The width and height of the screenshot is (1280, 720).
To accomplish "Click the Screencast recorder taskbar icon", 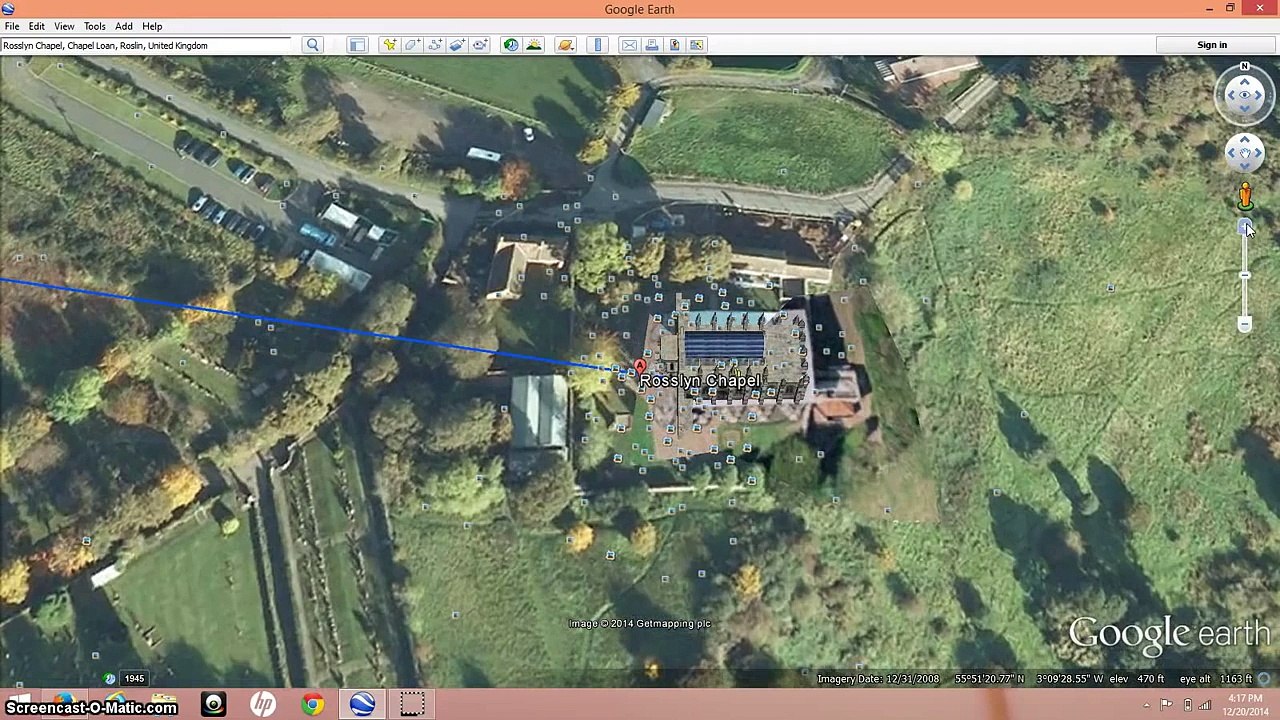I will 412,704.
